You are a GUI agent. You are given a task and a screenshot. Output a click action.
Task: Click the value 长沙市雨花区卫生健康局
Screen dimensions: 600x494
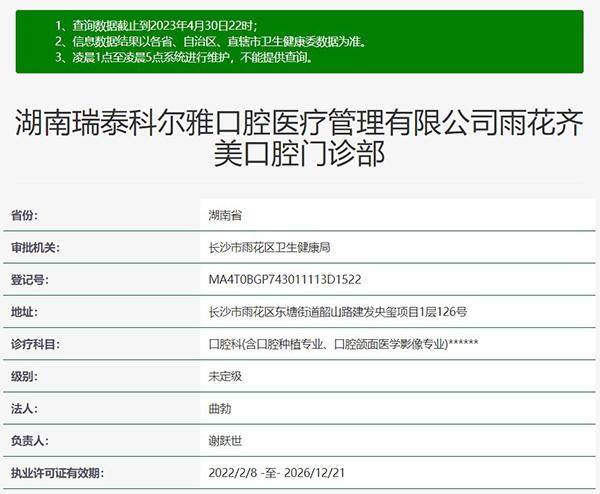269,248
